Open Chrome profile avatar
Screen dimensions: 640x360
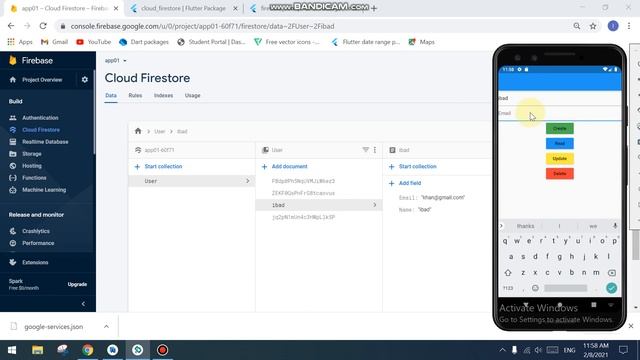[613, 26]
